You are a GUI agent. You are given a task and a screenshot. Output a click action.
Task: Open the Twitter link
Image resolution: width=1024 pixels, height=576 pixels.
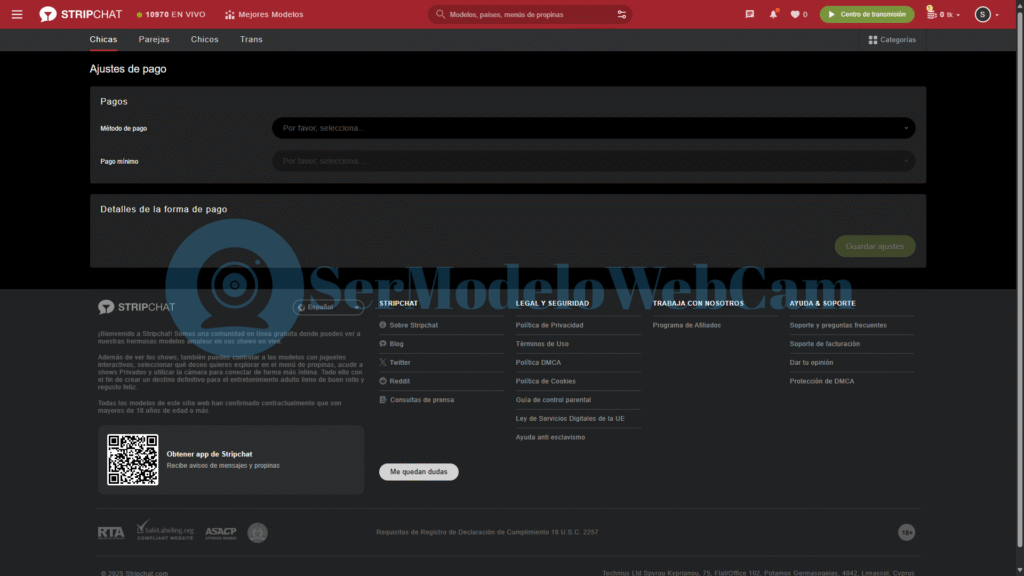pyautogui.click(x=400, y=362)
